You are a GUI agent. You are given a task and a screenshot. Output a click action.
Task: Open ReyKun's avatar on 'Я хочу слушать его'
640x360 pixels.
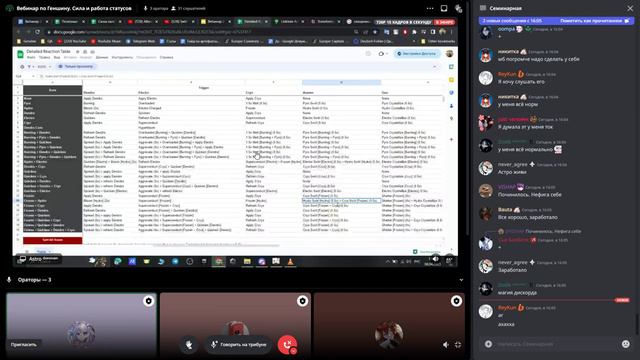click(486, 78)
